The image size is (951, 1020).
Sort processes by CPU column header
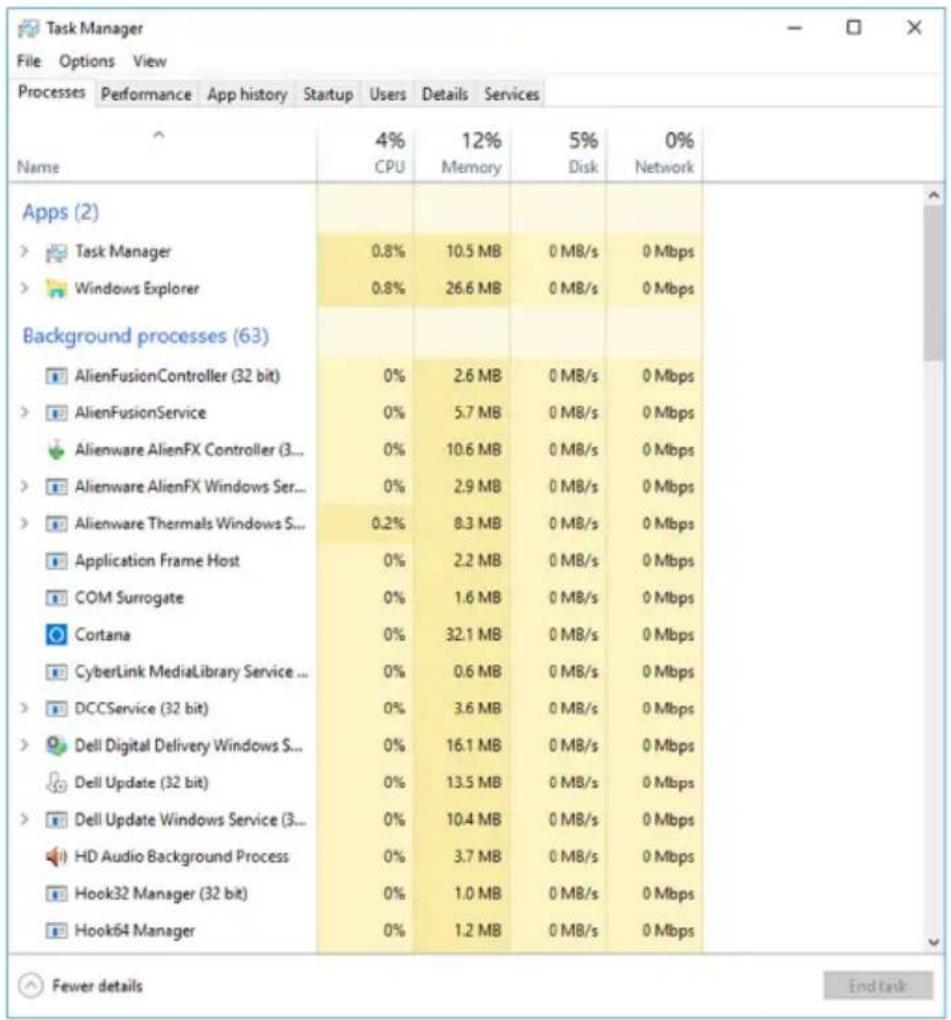pyautogui.click(x=366, y=154)
